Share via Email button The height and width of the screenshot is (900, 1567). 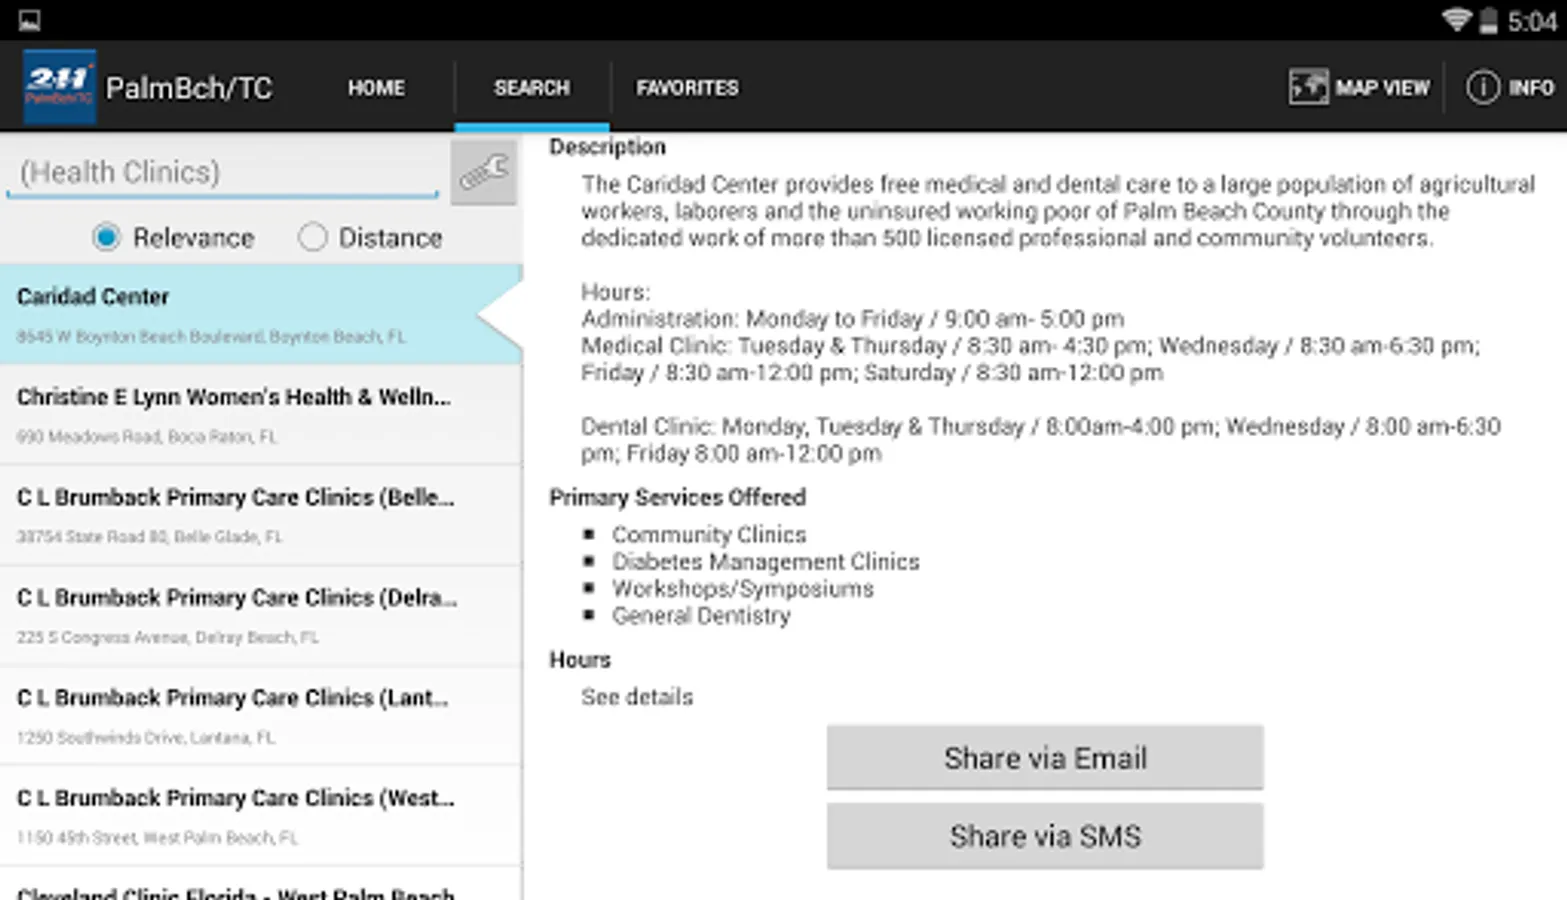(1045, 758)
